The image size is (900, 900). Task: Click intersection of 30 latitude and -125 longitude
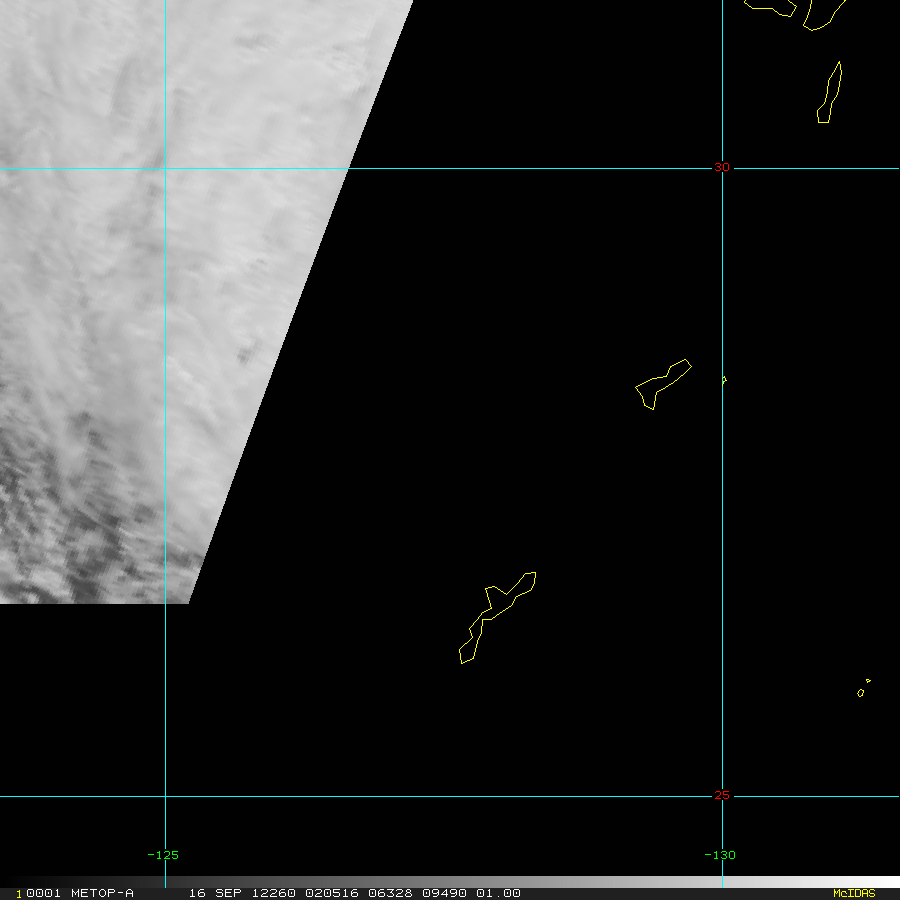point(165,168)
